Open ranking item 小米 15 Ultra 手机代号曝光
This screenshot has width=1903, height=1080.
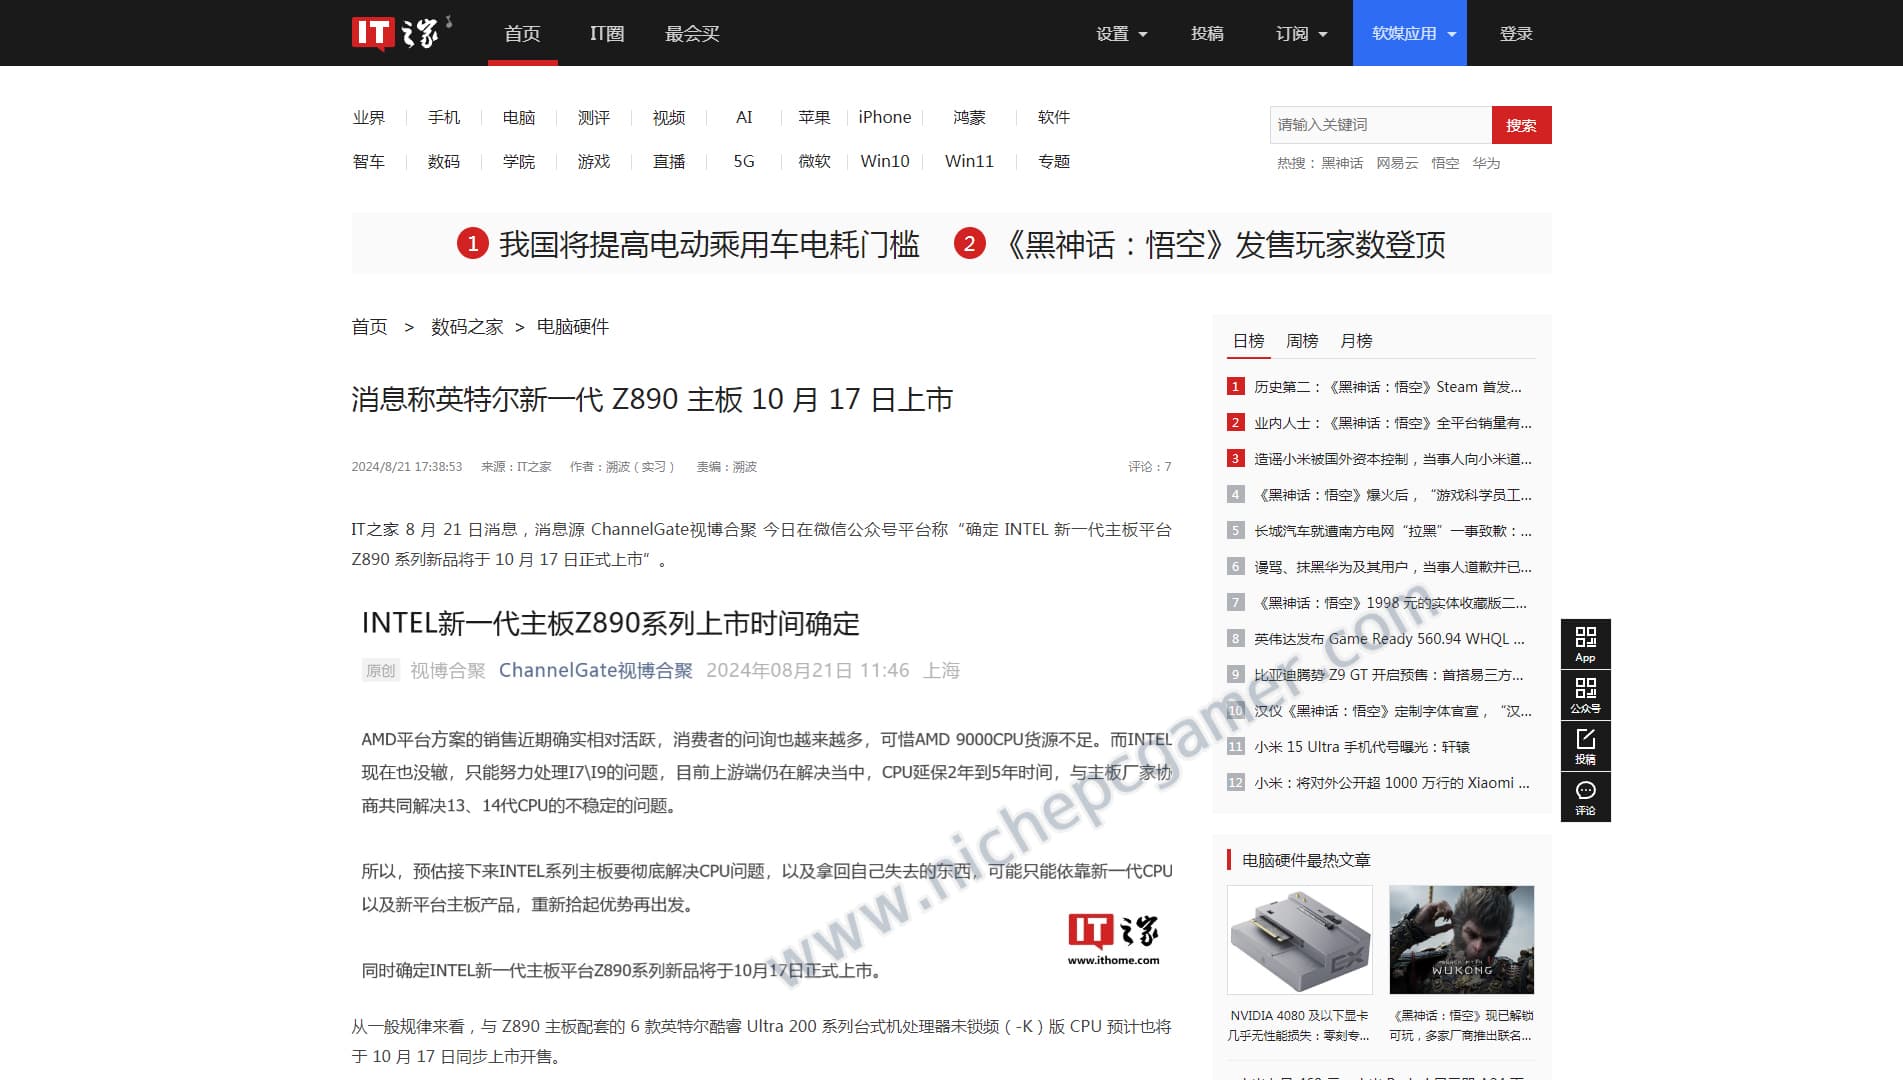tap(1362, 747)
